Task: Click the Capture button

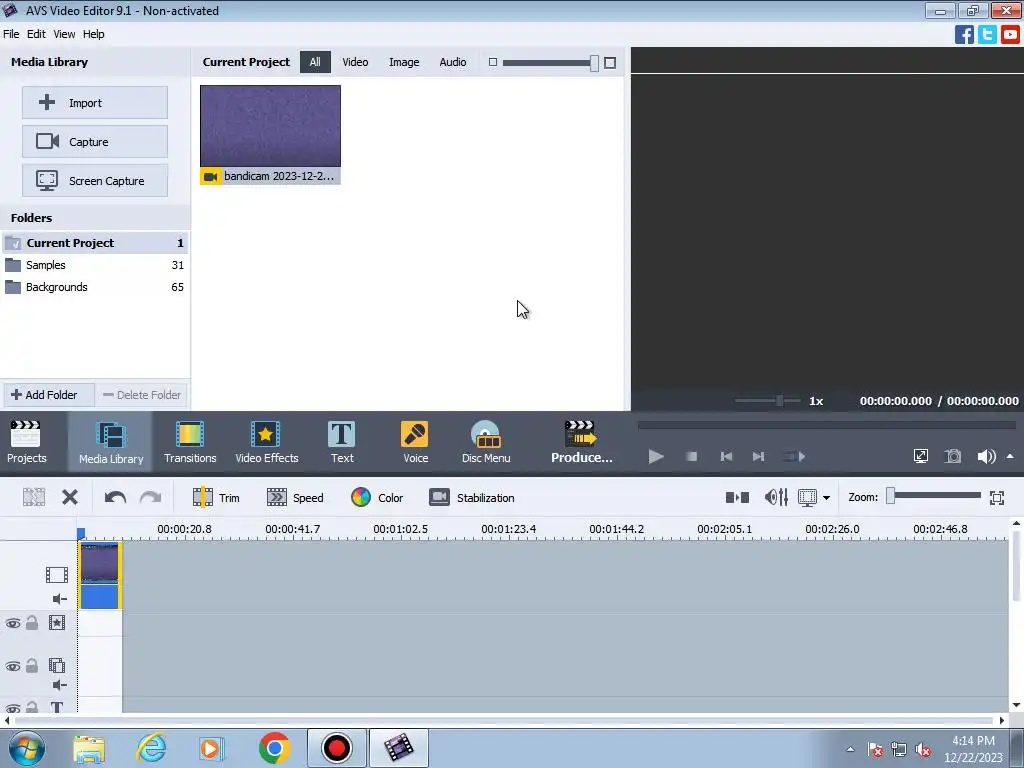Action: pos(95,142)
